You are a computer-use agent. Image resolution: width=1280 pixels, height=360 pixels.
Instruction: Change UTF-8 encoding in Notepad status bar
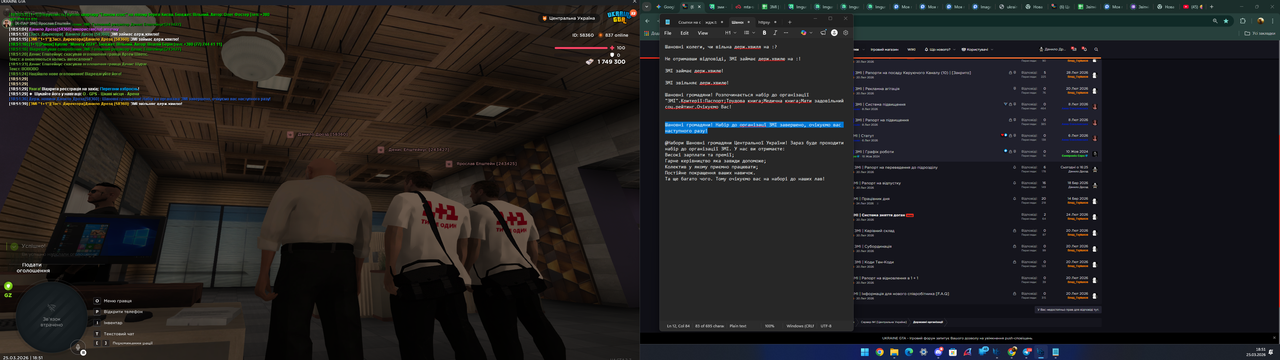pos(826,326)
